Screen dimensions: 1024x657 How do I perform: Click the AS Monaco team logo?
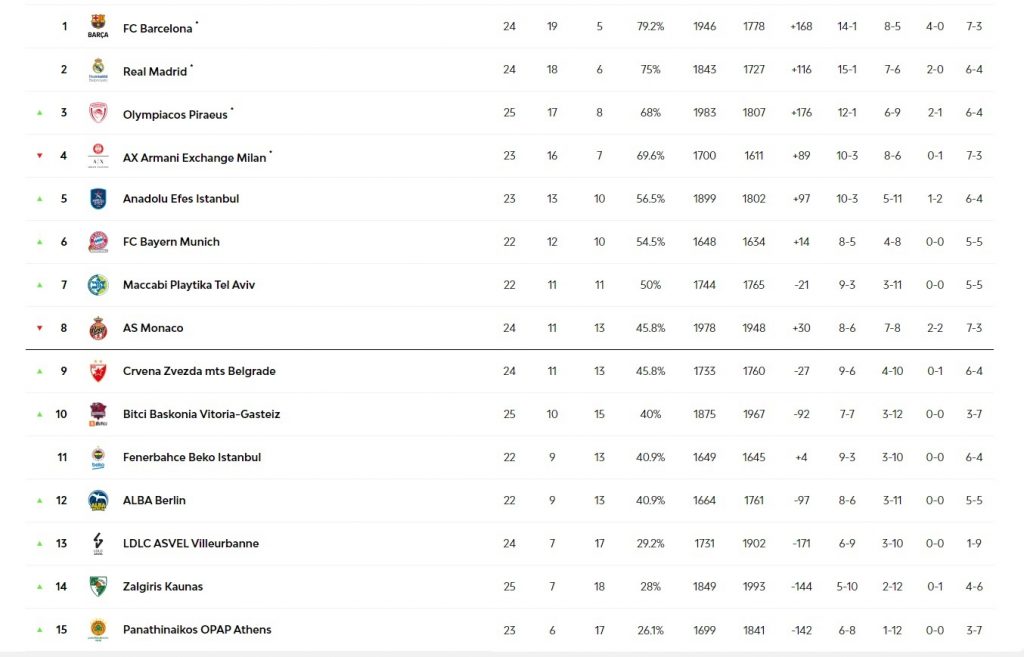point(98,328)
